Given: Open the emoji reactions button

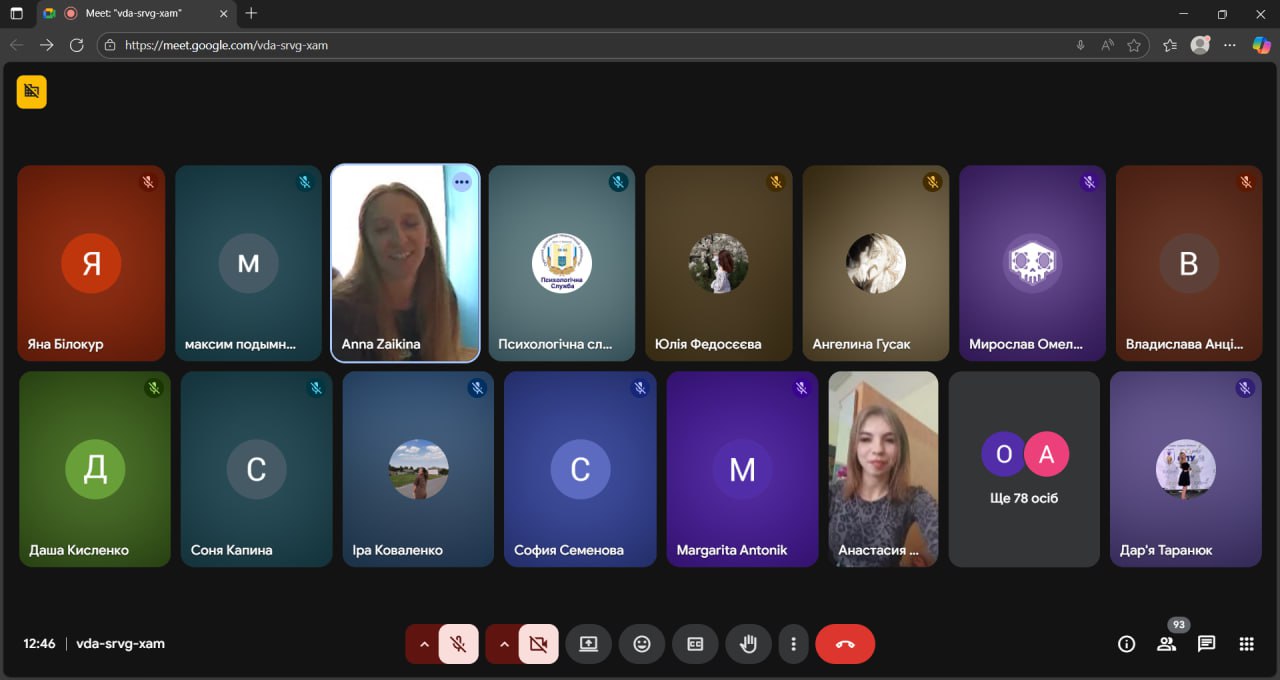Looking at the screenshot, I should (642, 644).
